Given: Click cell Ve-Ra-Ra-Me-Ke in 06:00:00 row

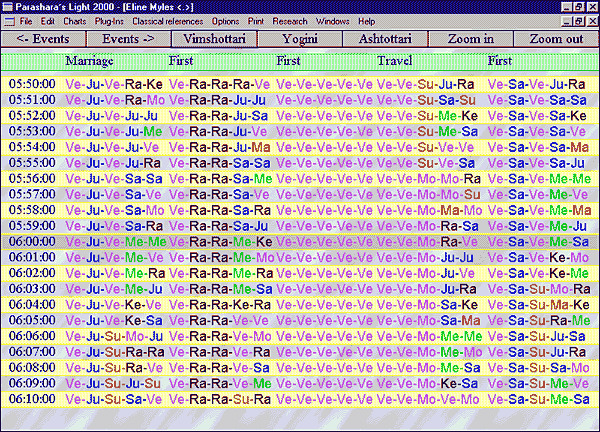Looking at the screenshot, I should coord(221,241).
